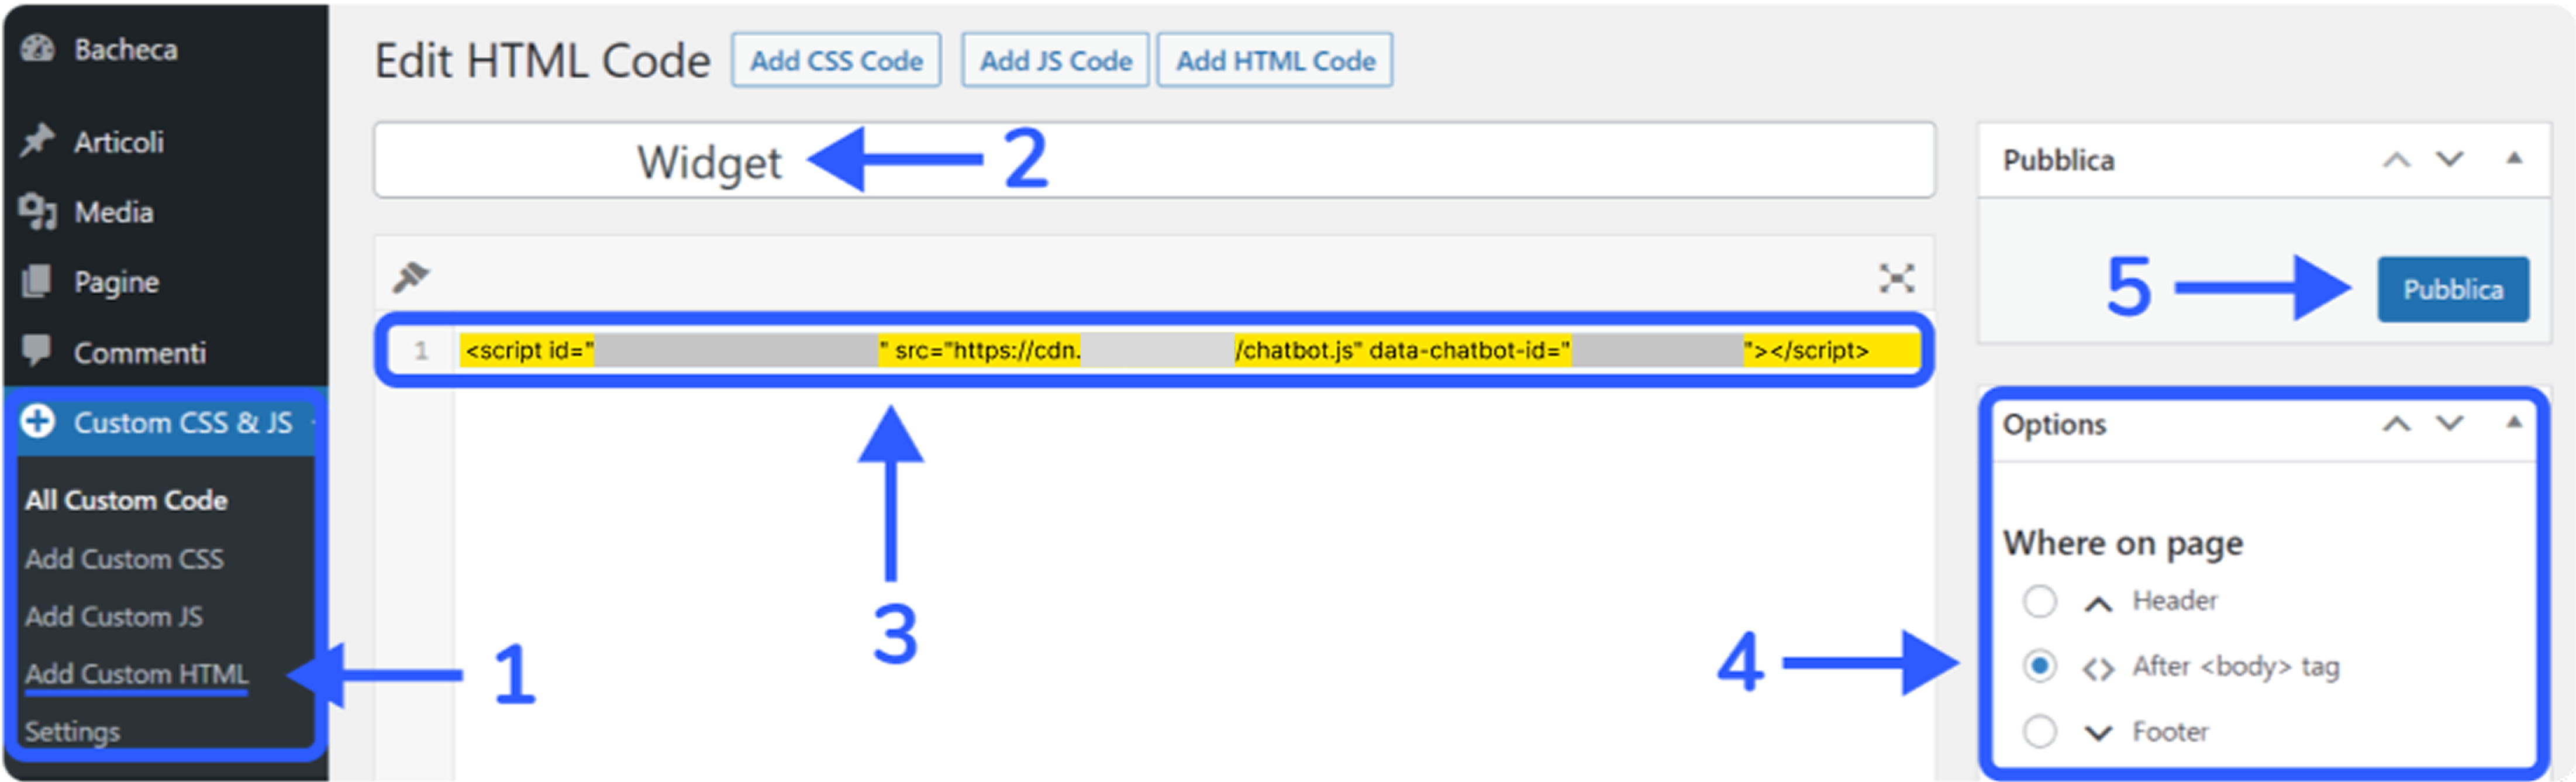Open Commenti menu item
The width and height of the screenshot is (2576, 782).
(x=140, y=352)
